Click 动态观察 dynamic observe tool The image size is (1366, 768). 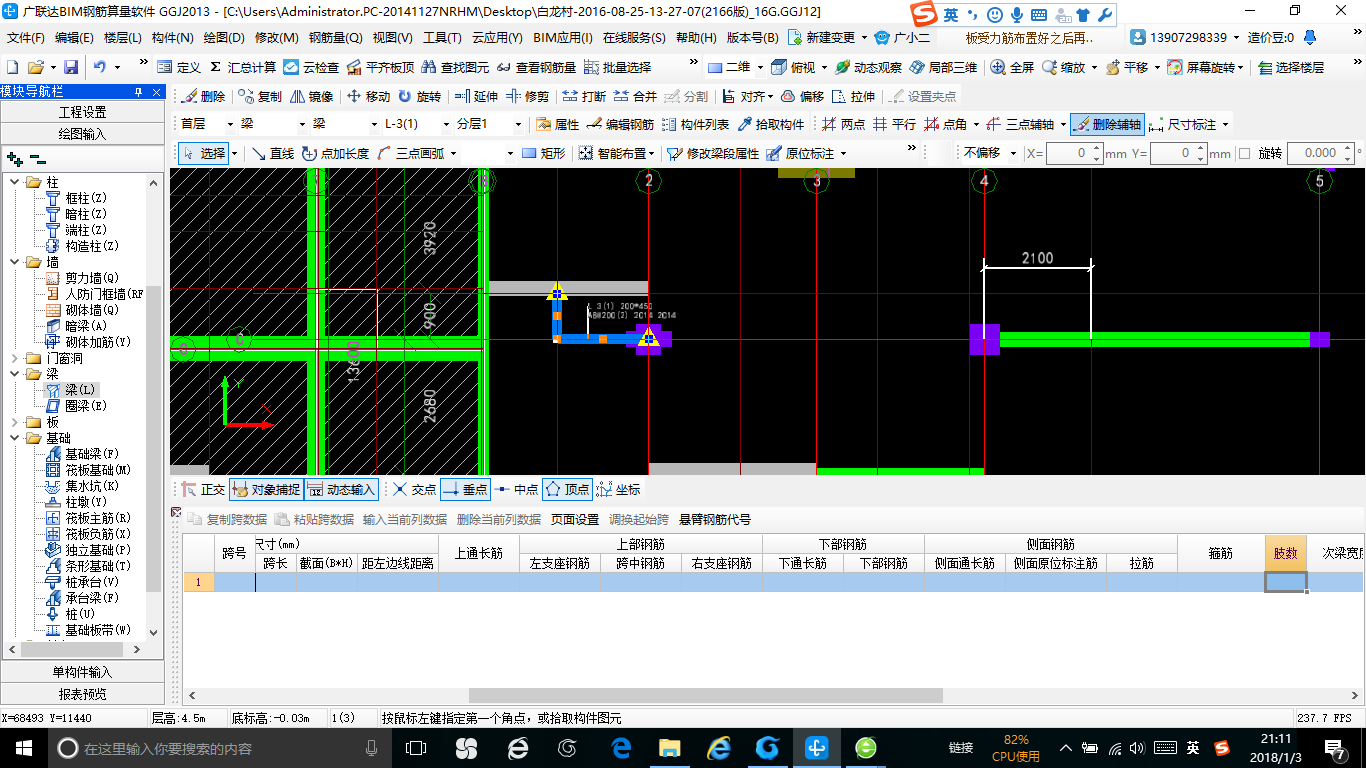click(x=868, y=67)
